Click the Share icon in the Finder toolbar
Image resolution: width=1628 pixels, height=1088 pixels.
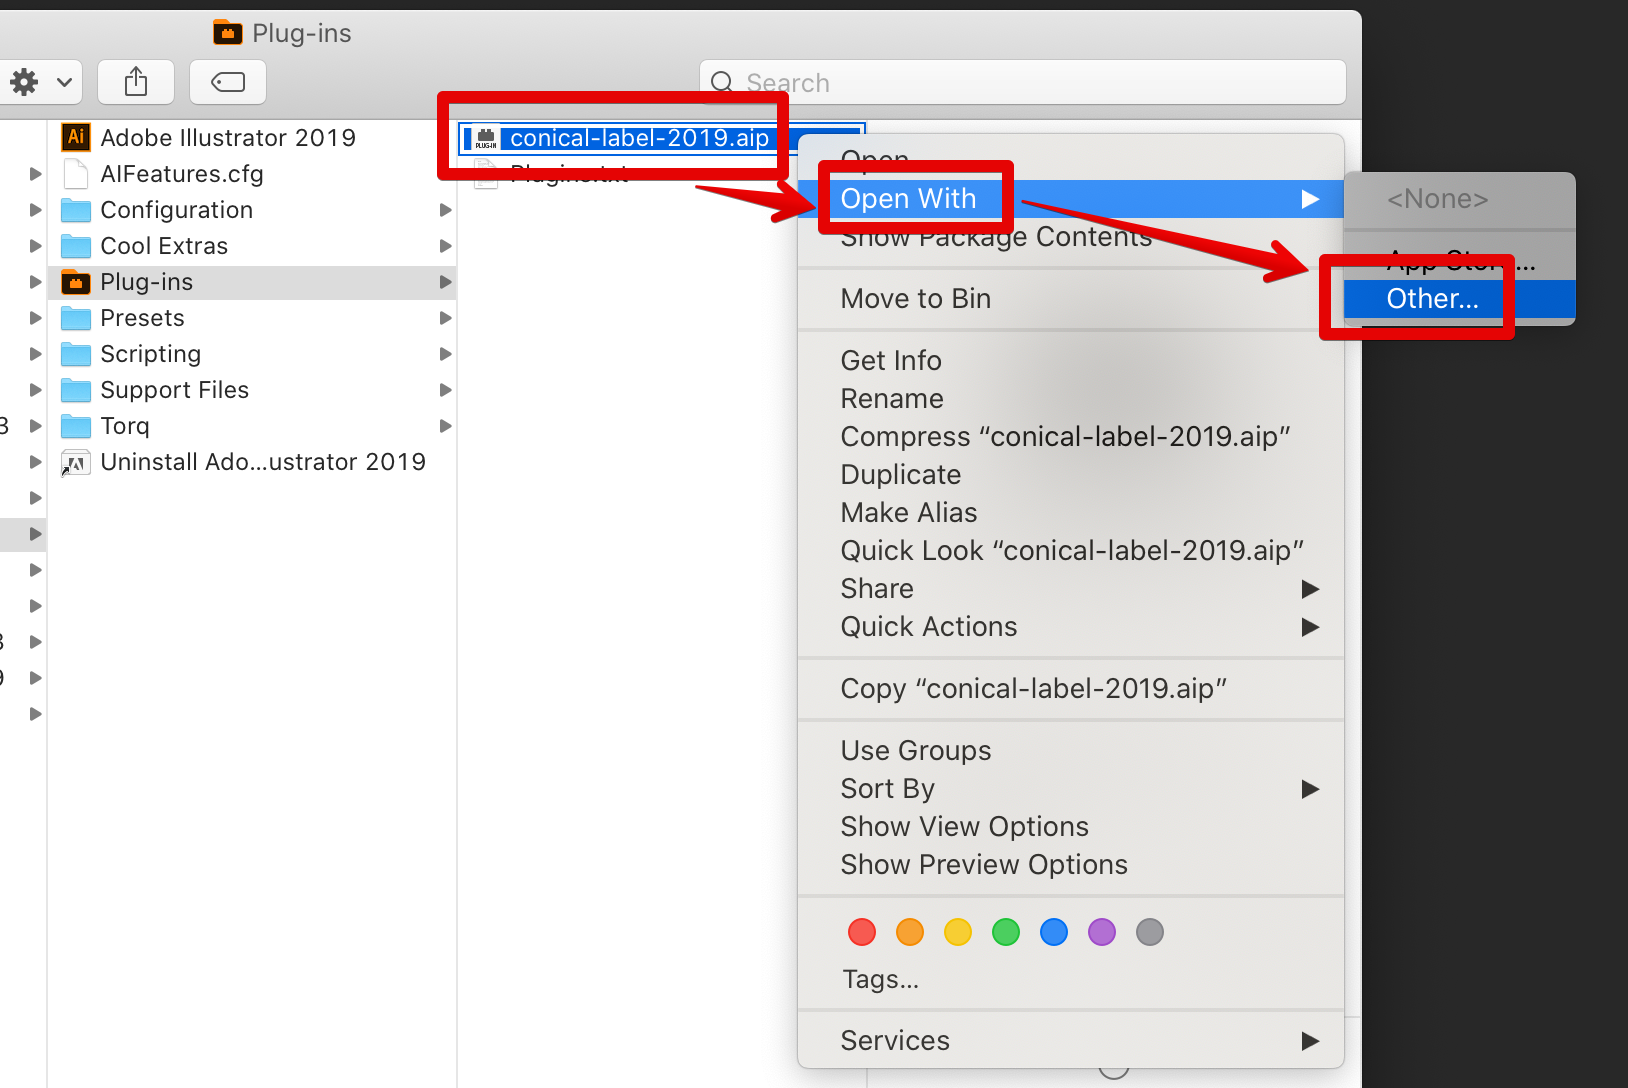pyautogui.click(x=136, y=82)
